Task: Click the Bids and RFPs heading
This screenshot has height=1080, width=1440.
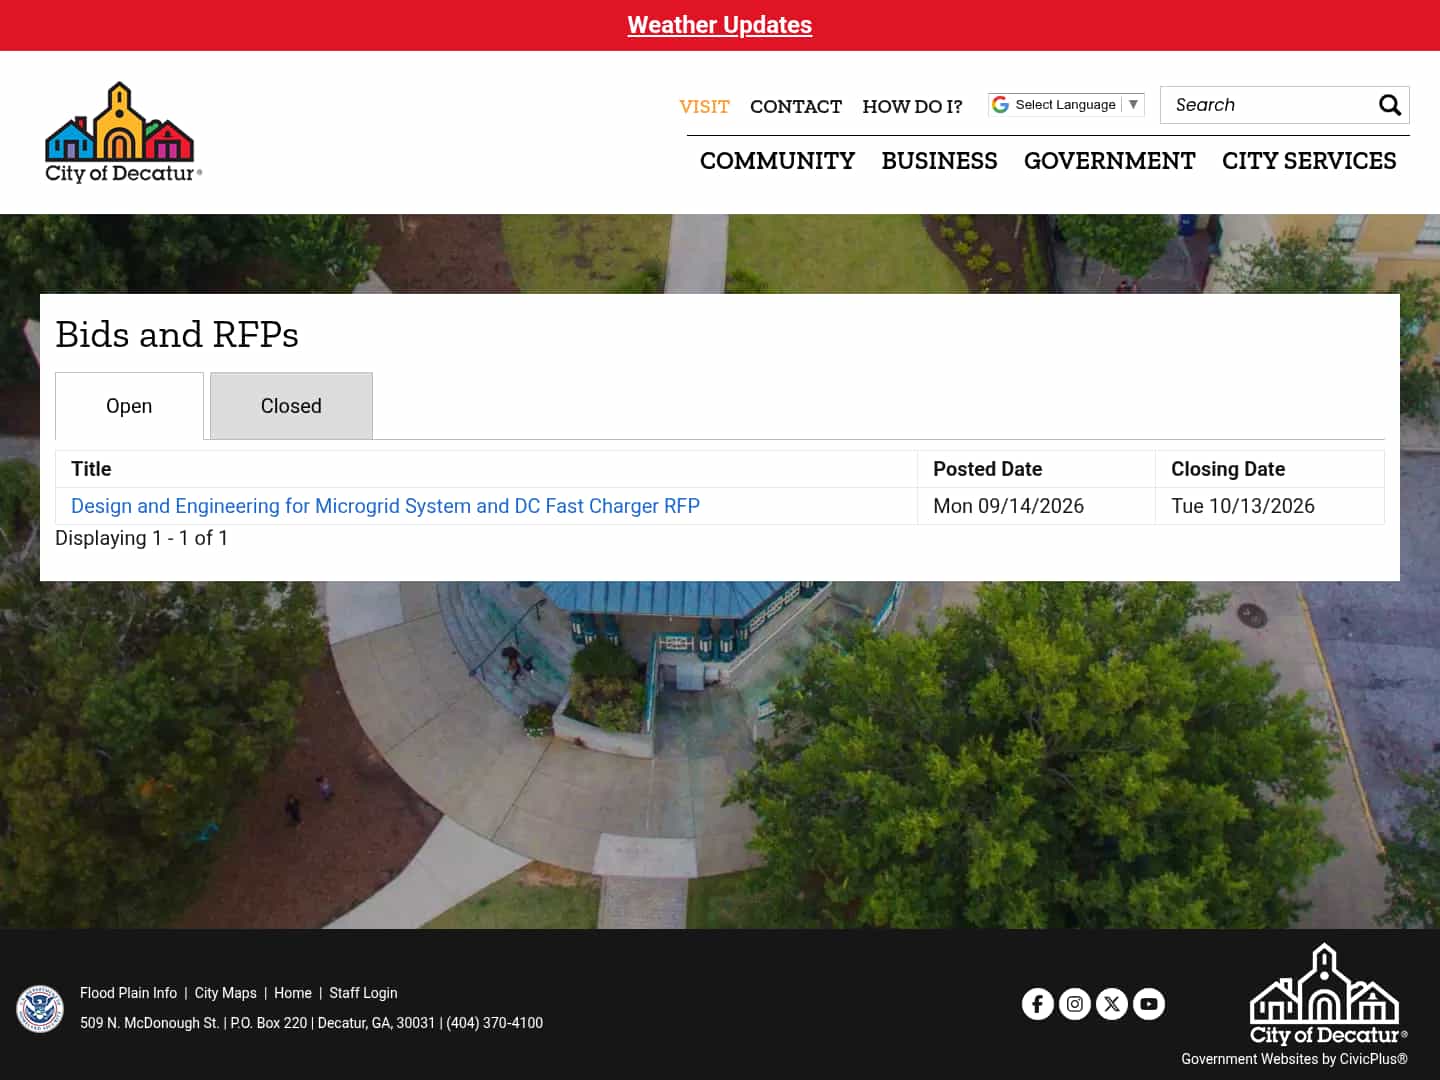Action: coord(177,334)
